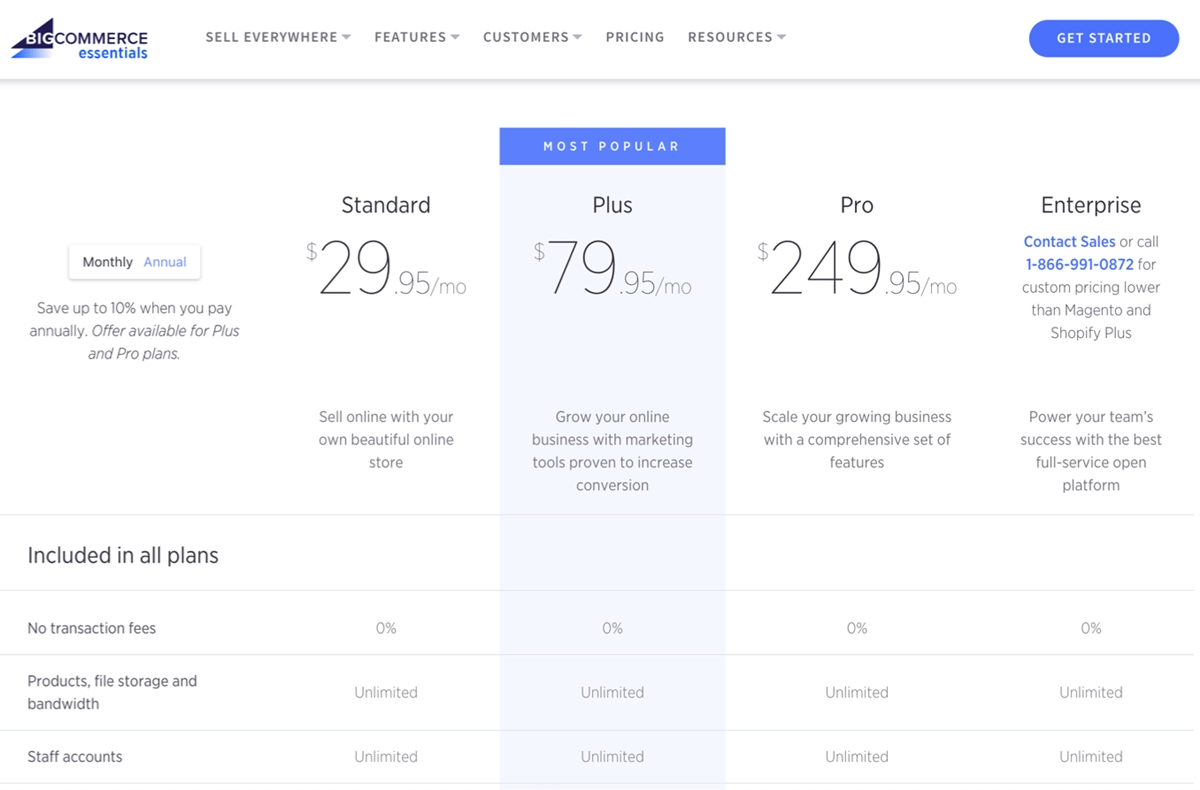Click the Included in all plans heading

(x=123, y=556)
